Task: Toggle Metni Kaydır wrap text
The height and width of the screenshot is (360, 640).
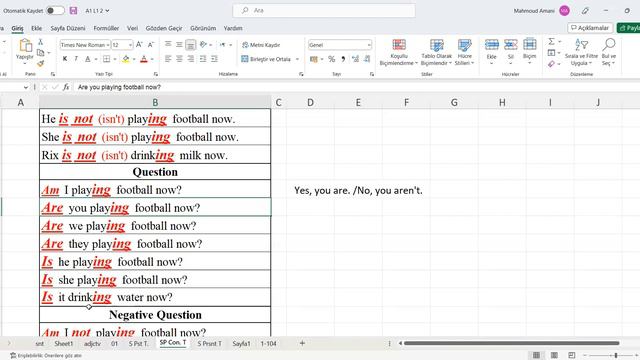Action: 261,45
